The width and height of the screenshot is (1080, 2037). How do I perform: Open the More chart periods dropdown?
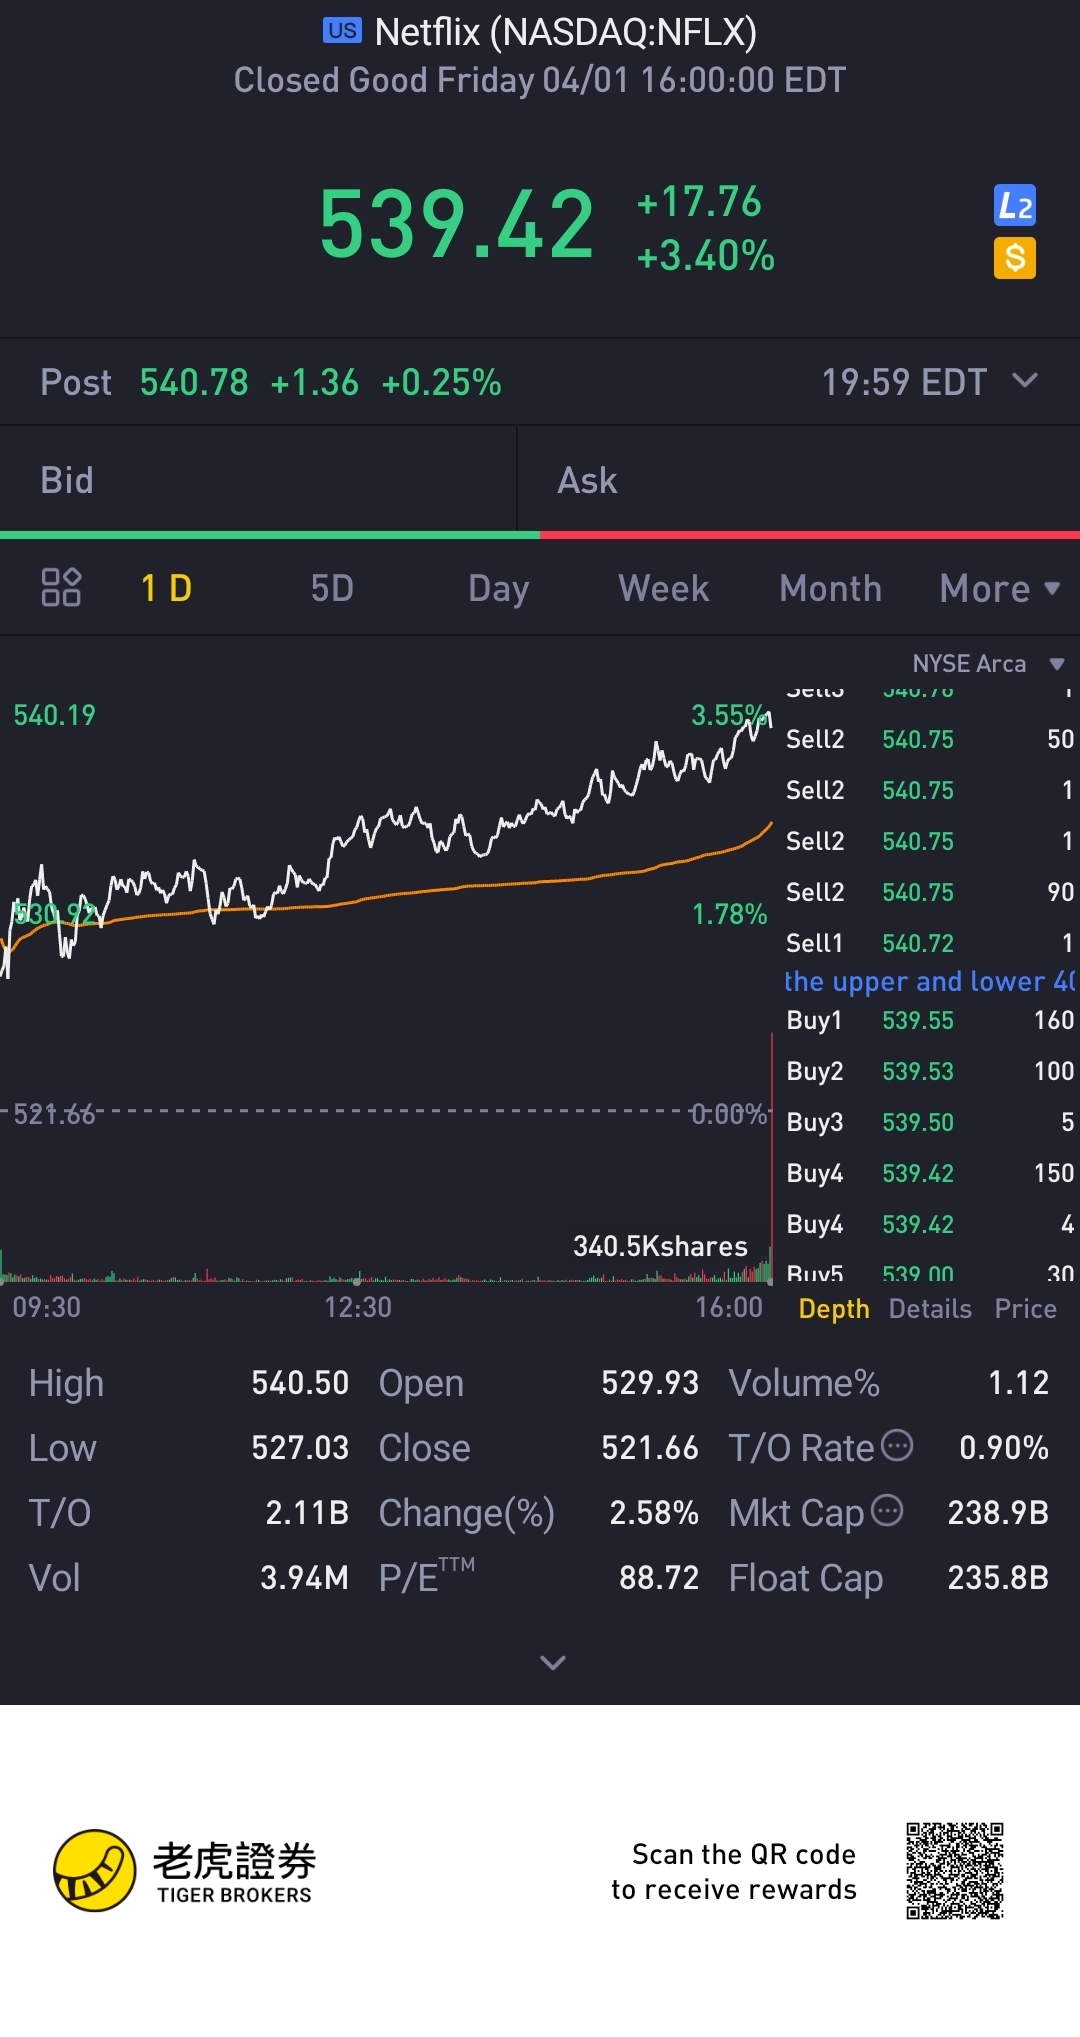(x=999, y=589)
